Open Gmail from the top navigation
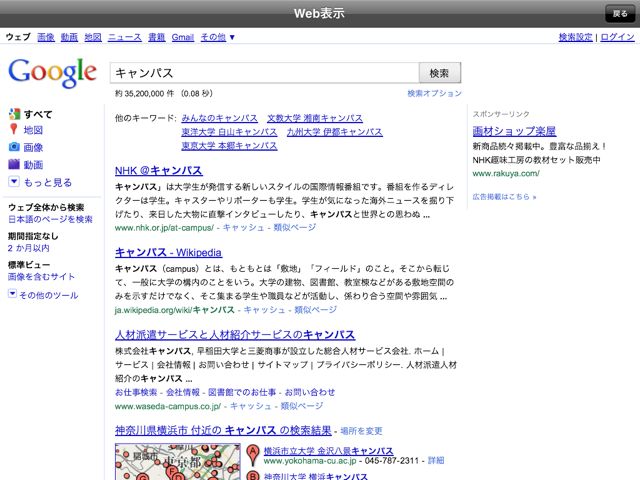The width and height of the screenshot is (640, 480). point(182,37)
